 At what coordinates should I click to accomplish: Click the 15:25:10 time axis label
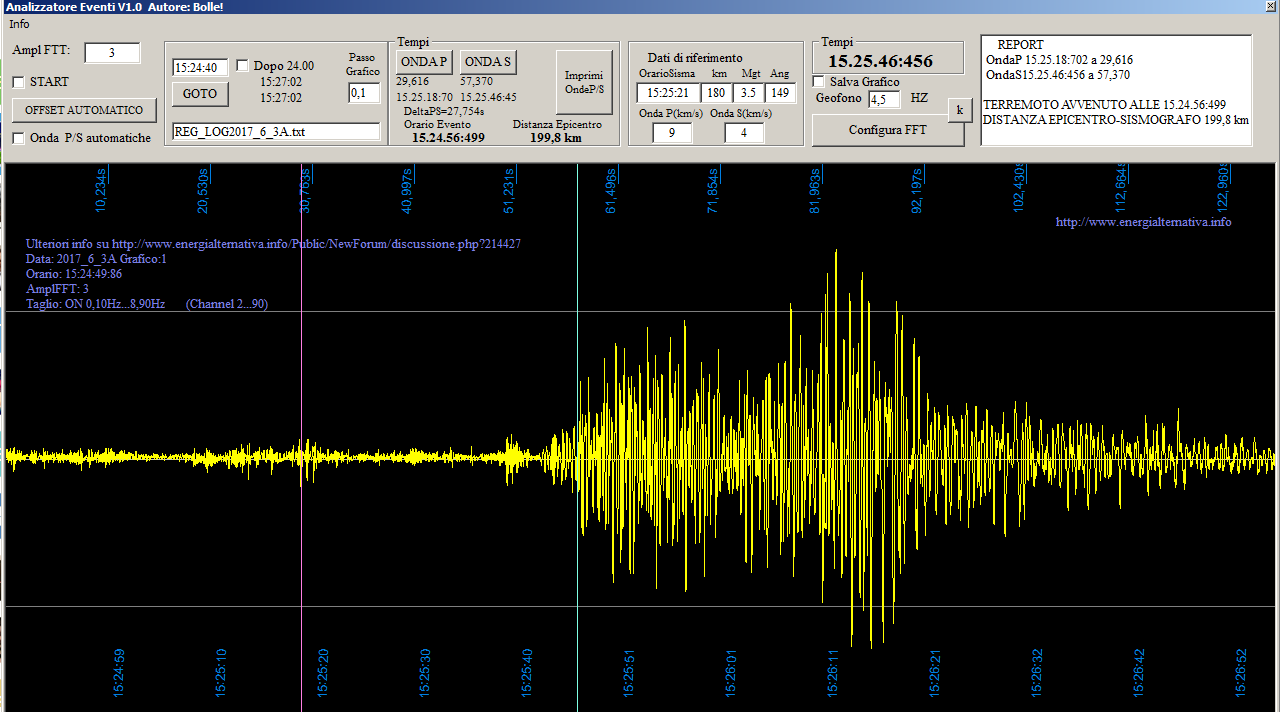click(x=221, y=672)
